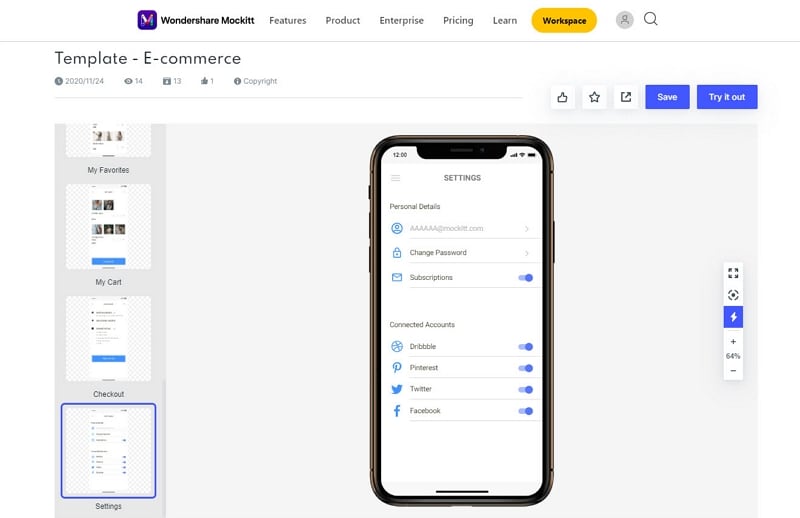Click the center target focus icon
This screenshot has width=800, height=518.
pos(733,295)
